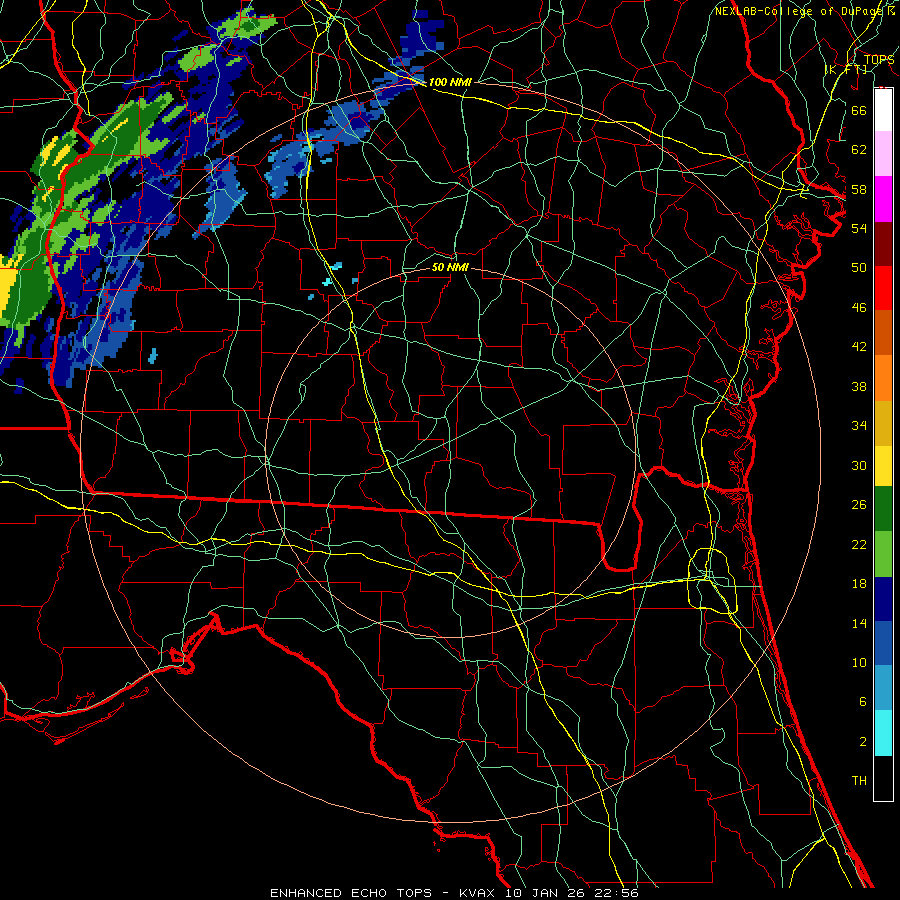Click the '18' legend value
900x900 pixels.
(x=859, y=584)
